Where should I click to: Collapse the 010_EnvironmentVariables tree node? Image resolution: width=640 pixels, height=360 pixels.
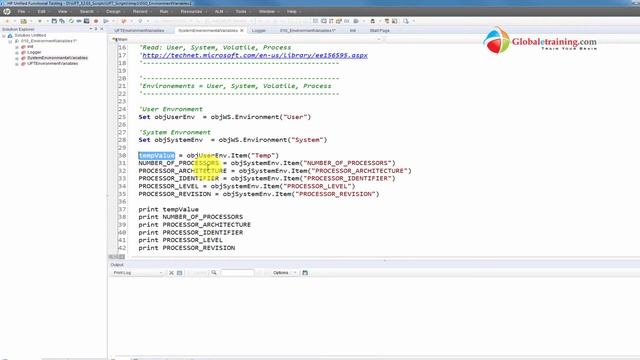pyautogui.click(x=10, y=41)
